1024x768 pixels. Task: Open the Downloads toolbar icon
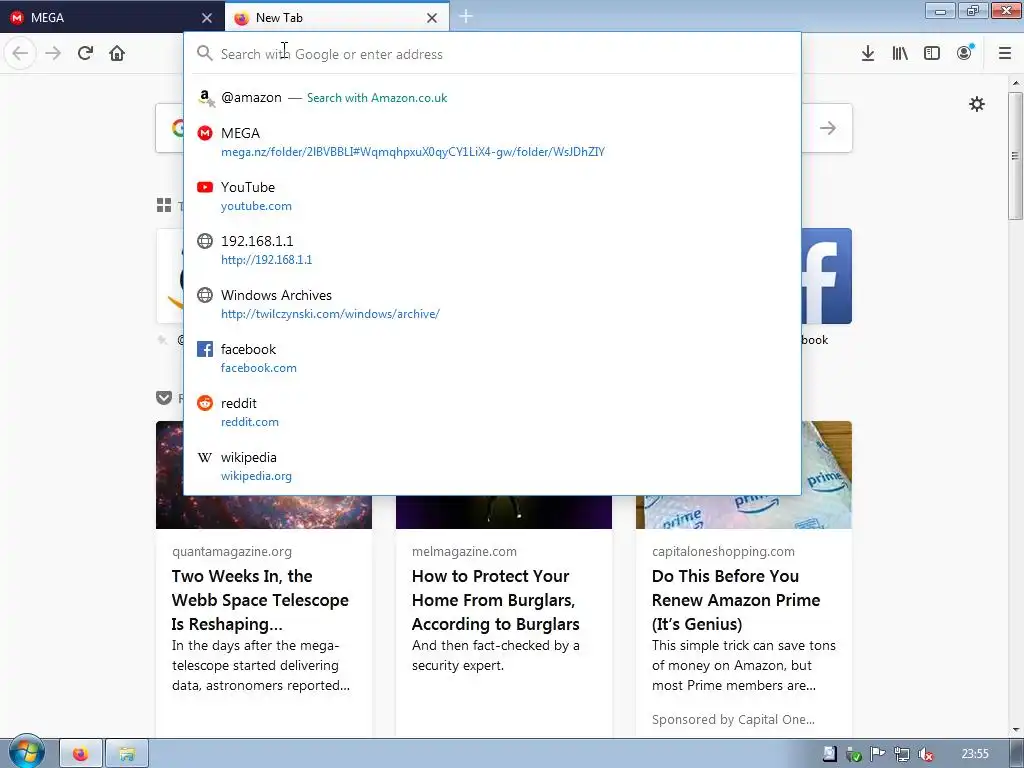pyautogui.click(x=868, y=54)
